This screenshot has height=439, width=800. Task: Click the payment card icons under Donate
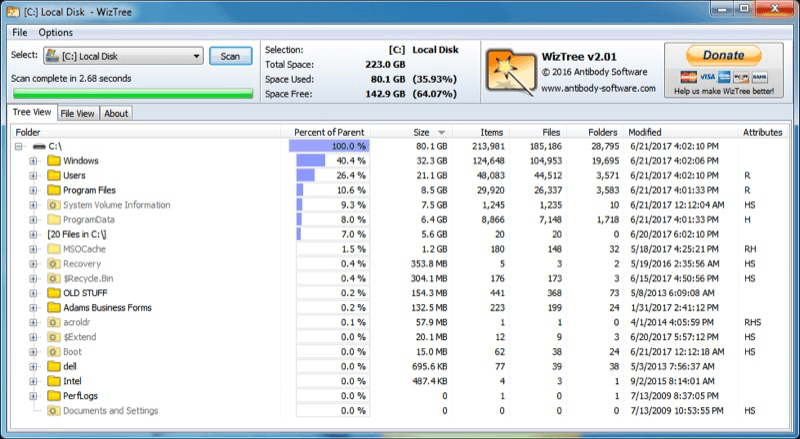(x=723, y=77)
